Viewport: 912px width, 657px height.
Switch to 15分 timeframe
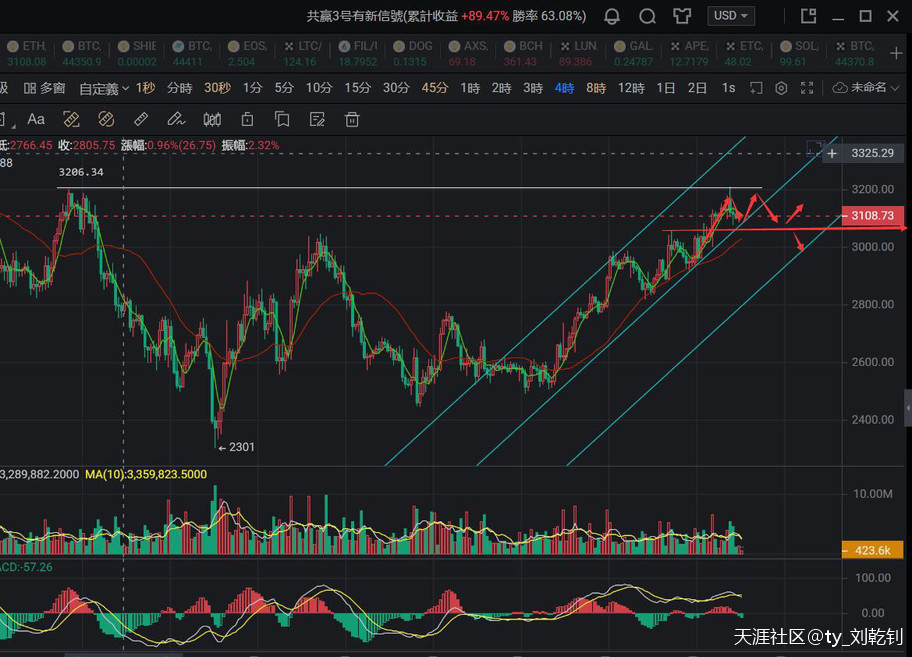tap(357, 88)
